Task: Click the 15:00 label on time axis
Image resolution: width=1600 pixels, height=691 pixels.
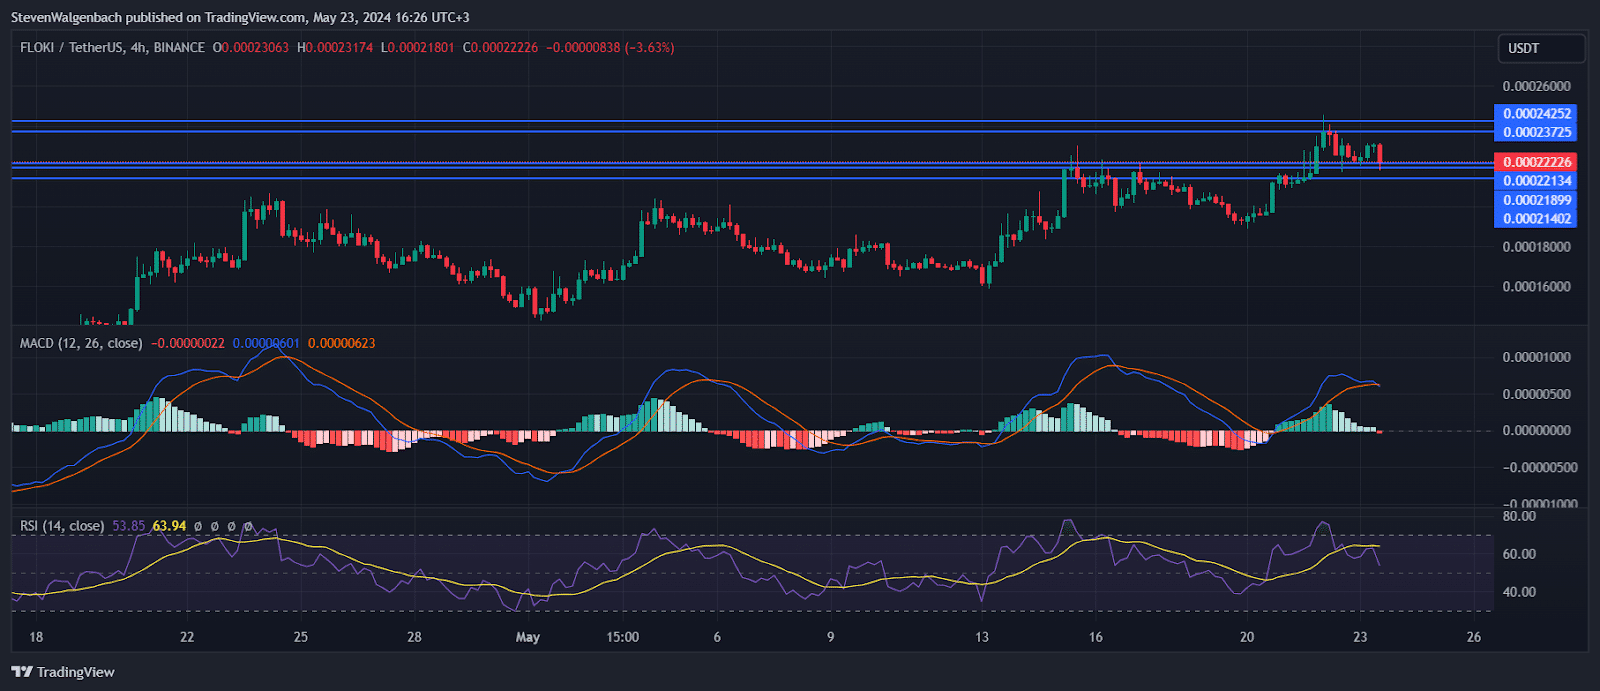Action: coord(622,637)
